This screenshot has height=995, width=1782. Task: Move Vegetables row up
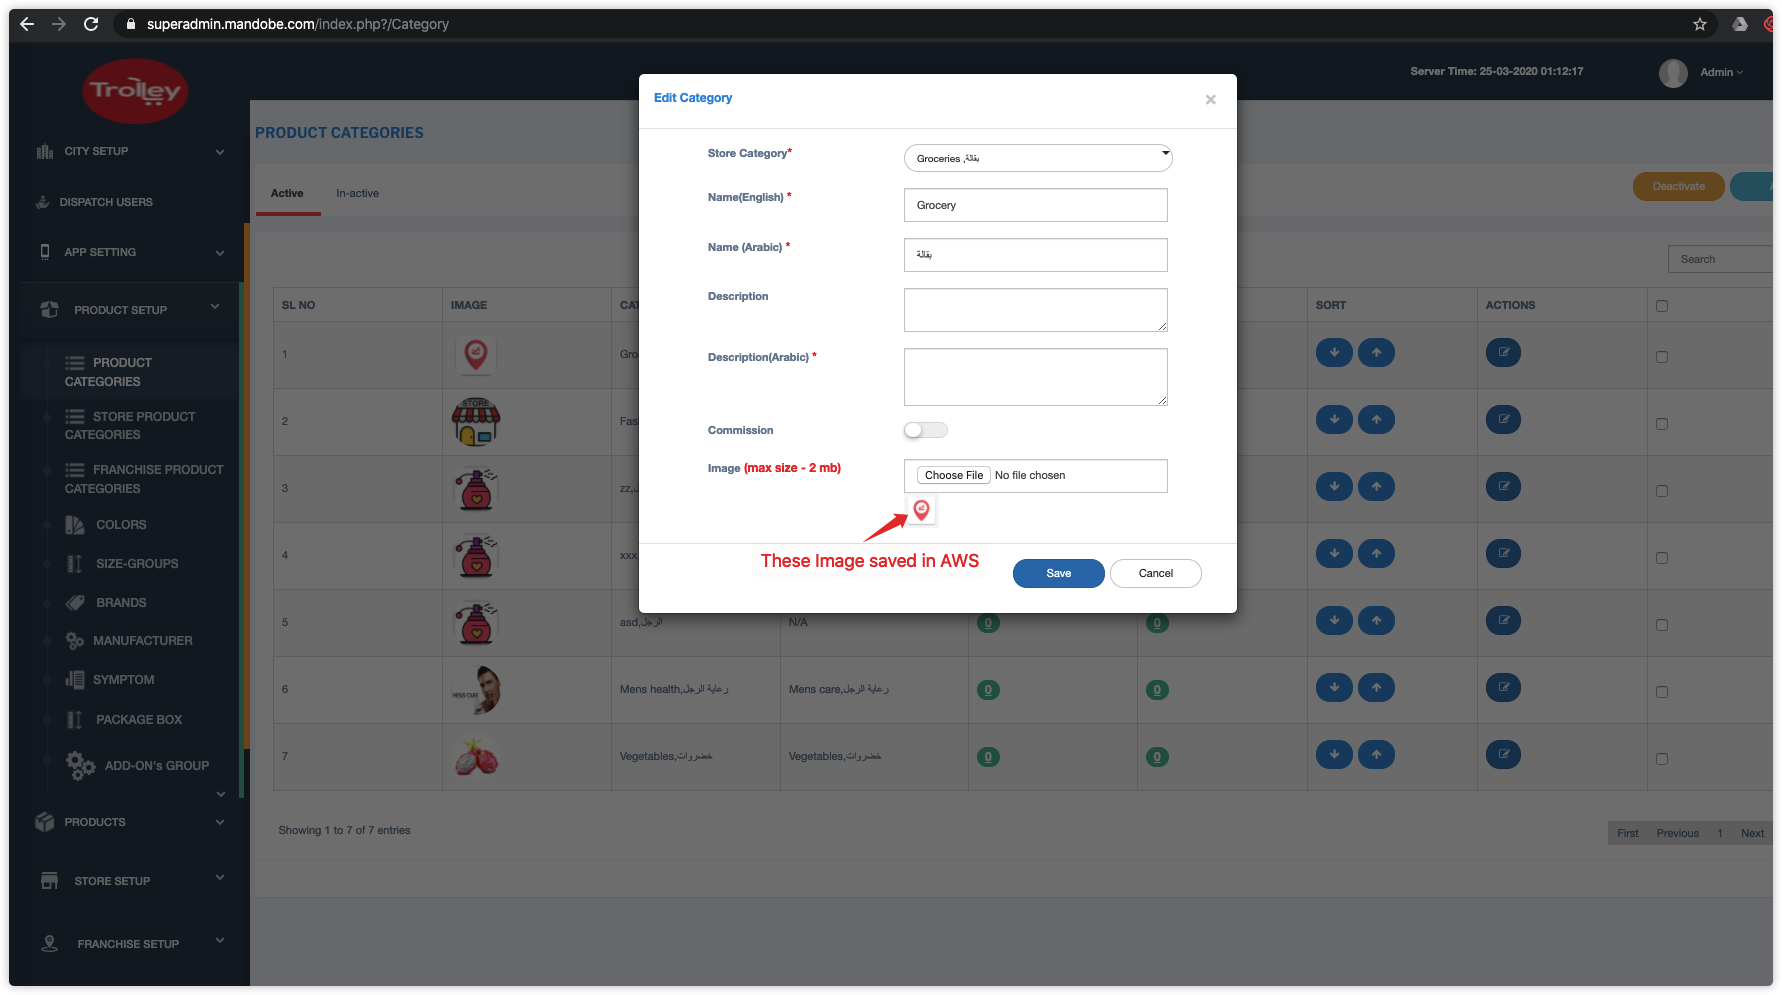pos(1376,755)
